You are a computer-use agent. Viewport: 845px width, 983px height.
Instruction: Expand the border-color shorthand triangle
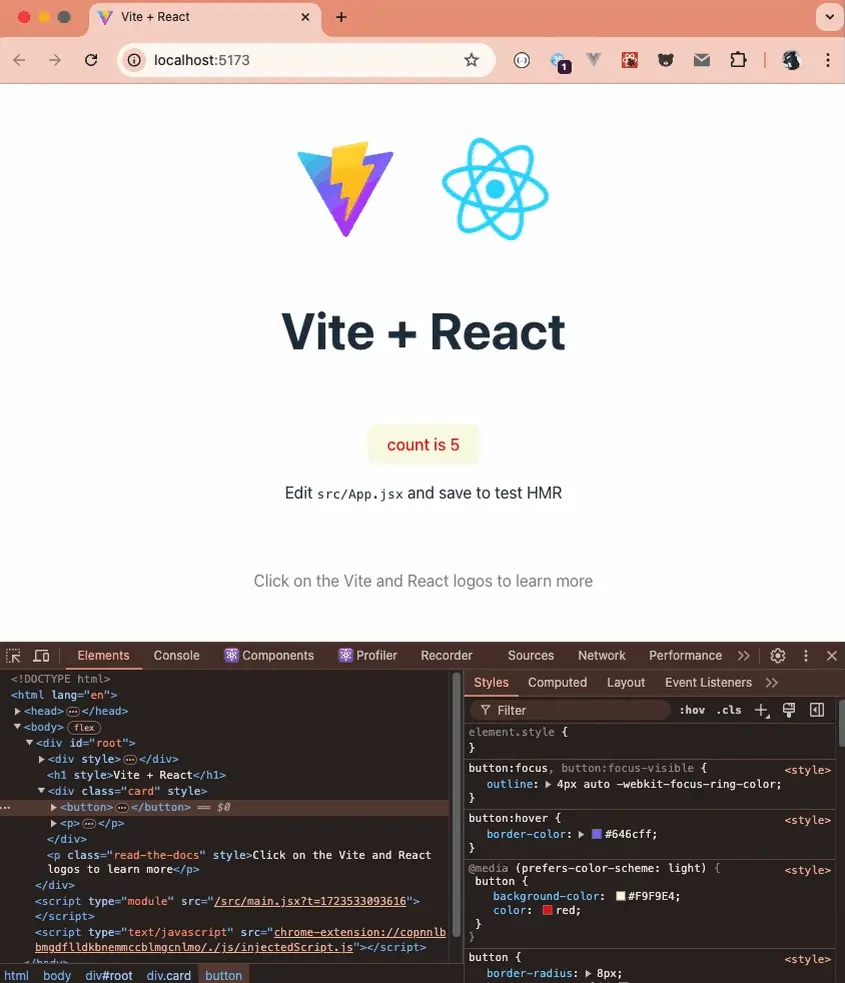click(x=581, y=834)
